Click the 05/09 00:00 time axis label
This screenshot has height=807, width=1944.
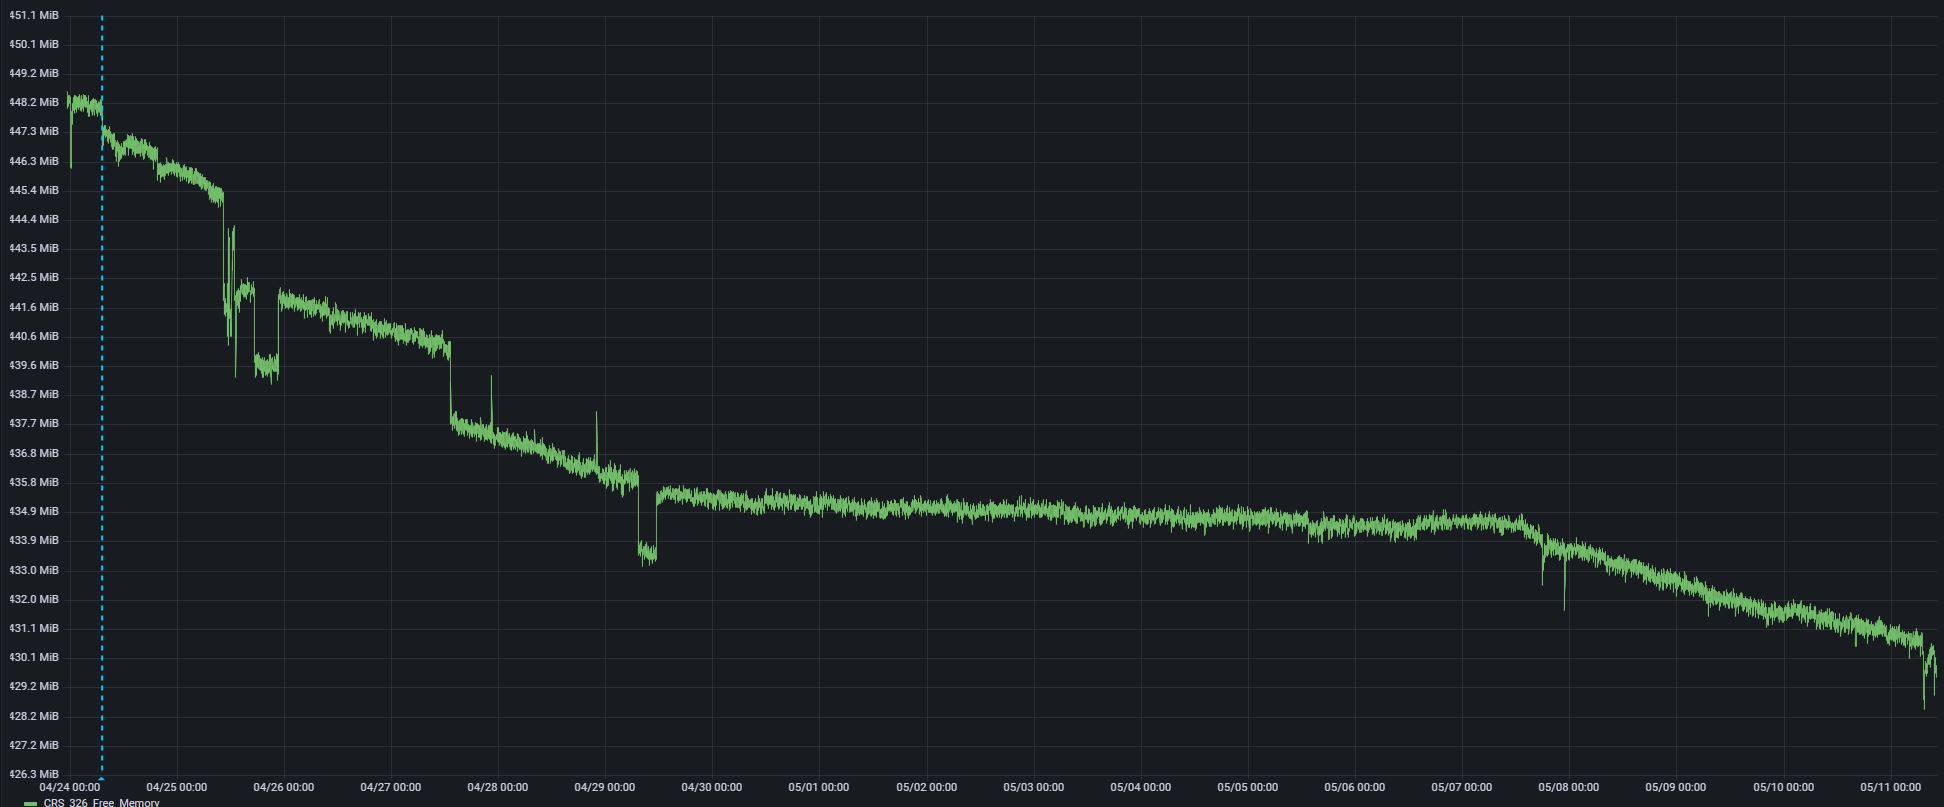point(1675,787)
